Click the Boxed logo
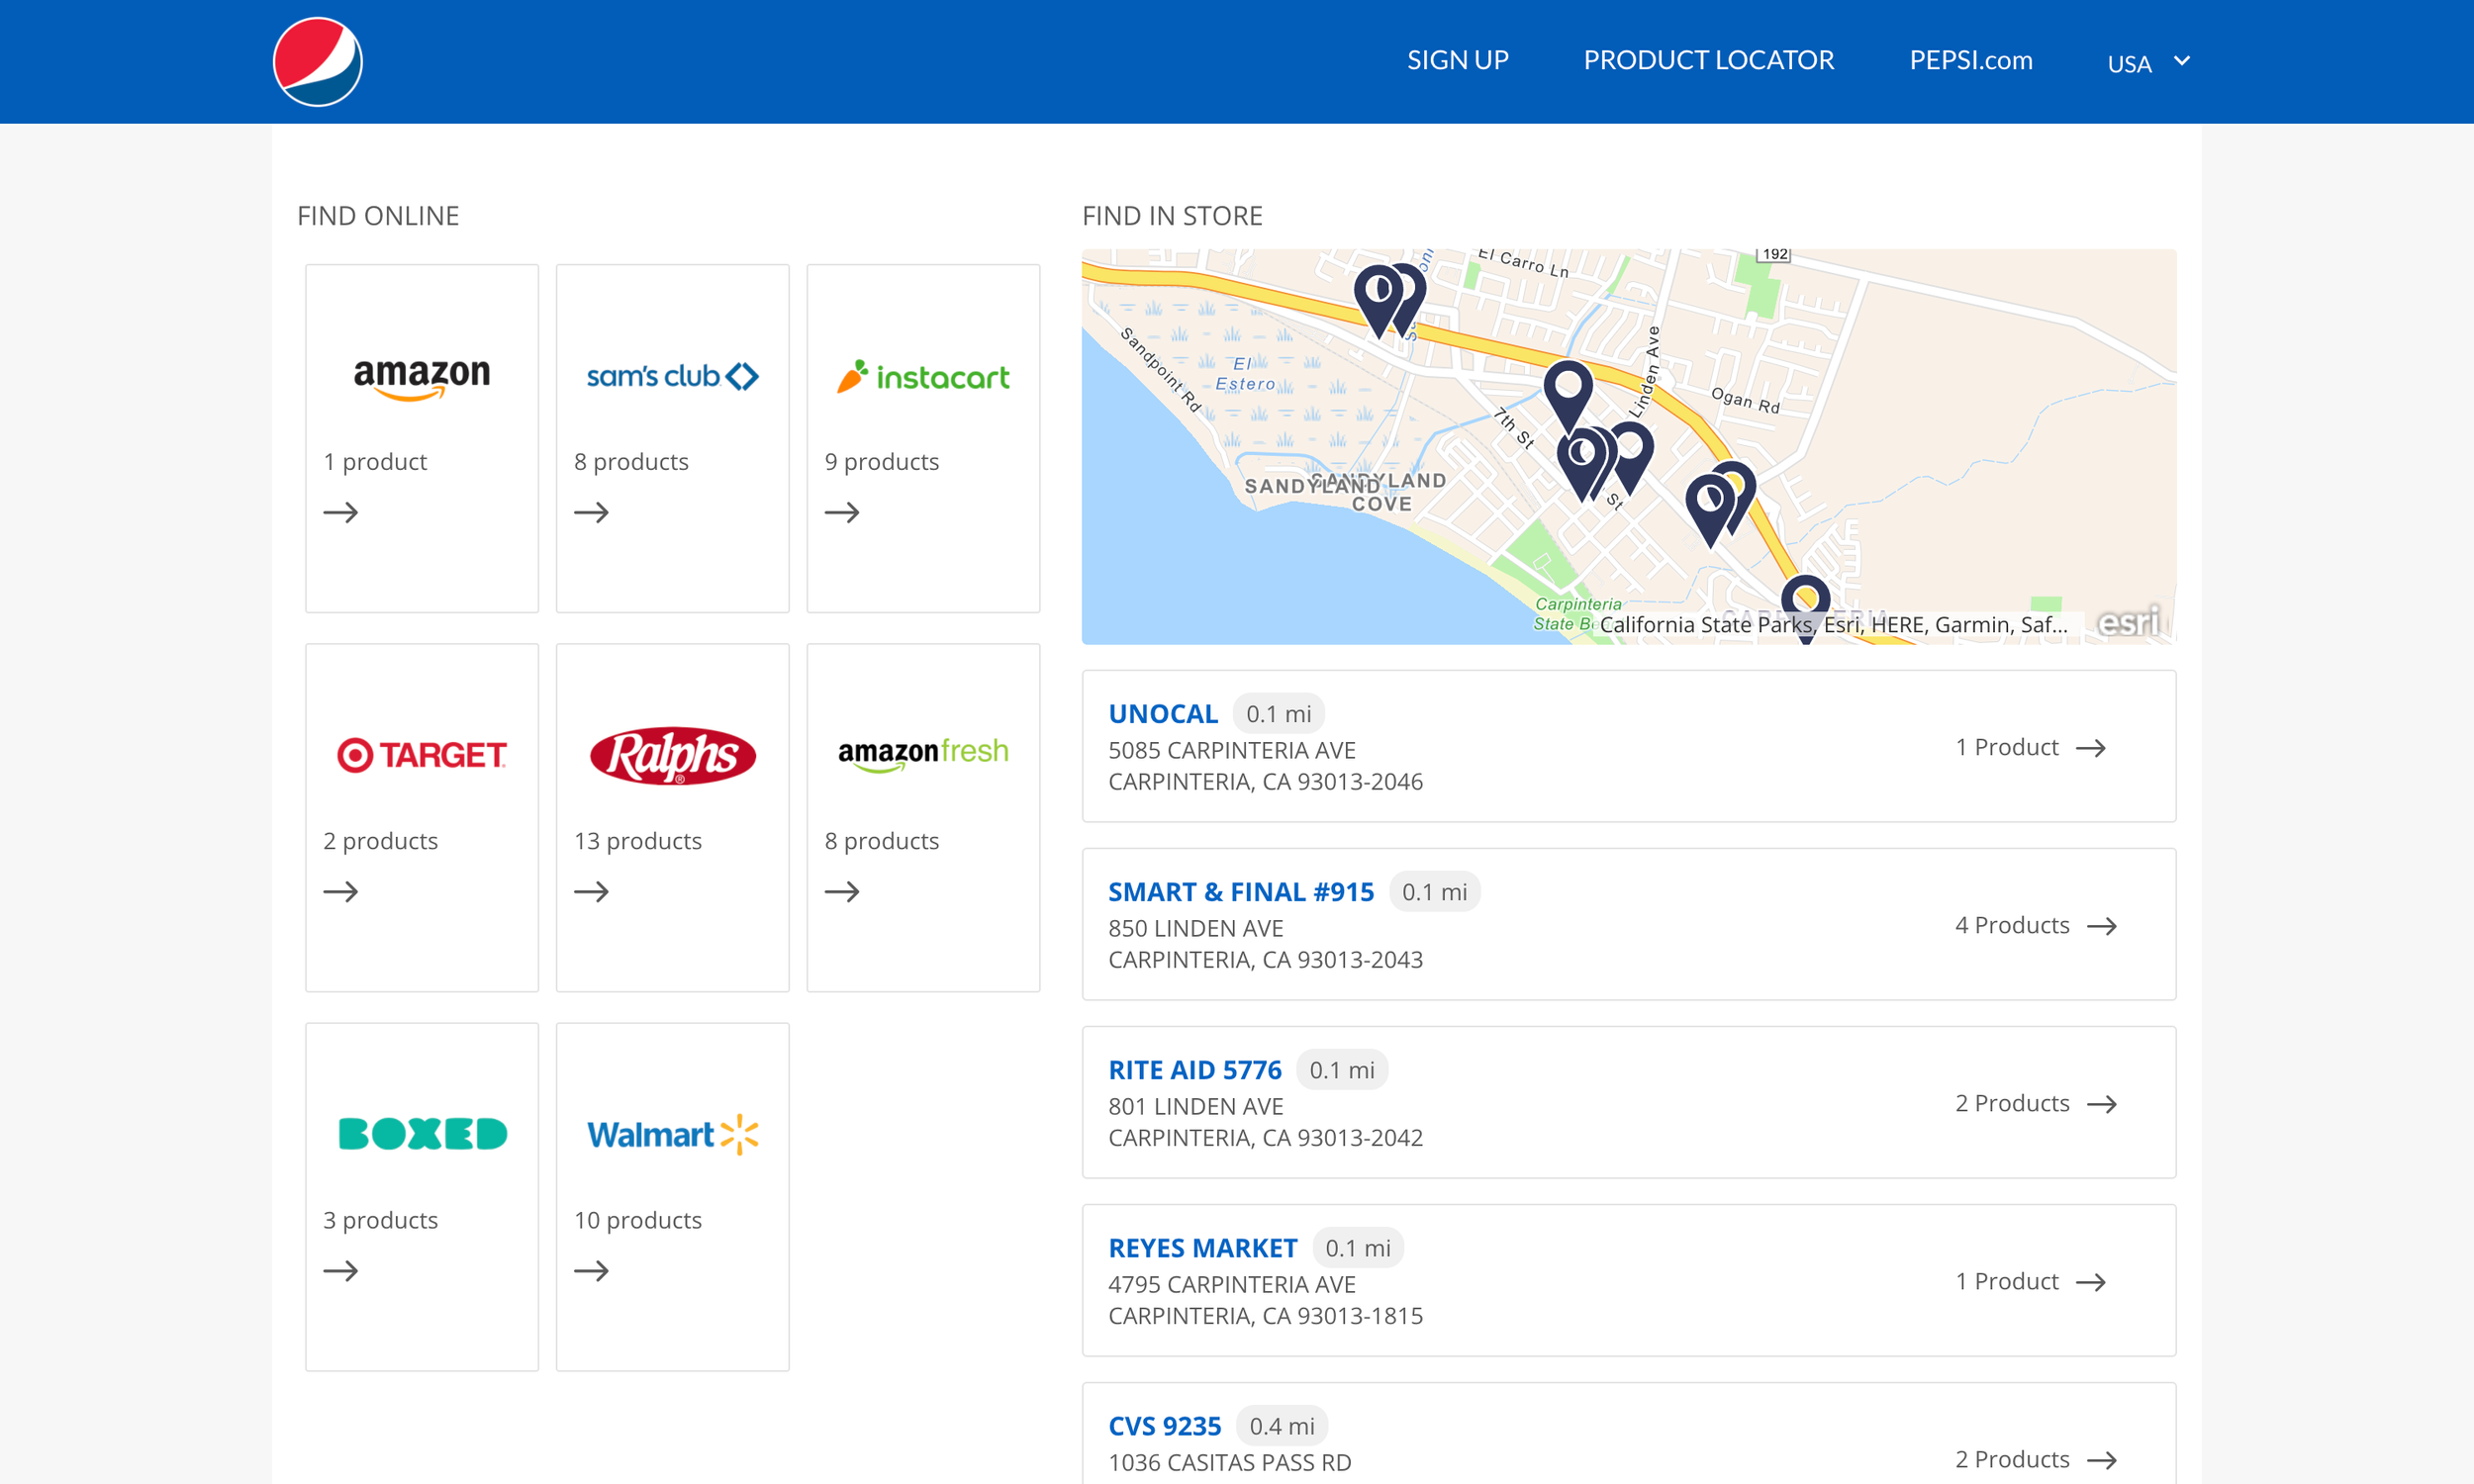This screenshot has width=2474, height=1484. click(421, 1133)
